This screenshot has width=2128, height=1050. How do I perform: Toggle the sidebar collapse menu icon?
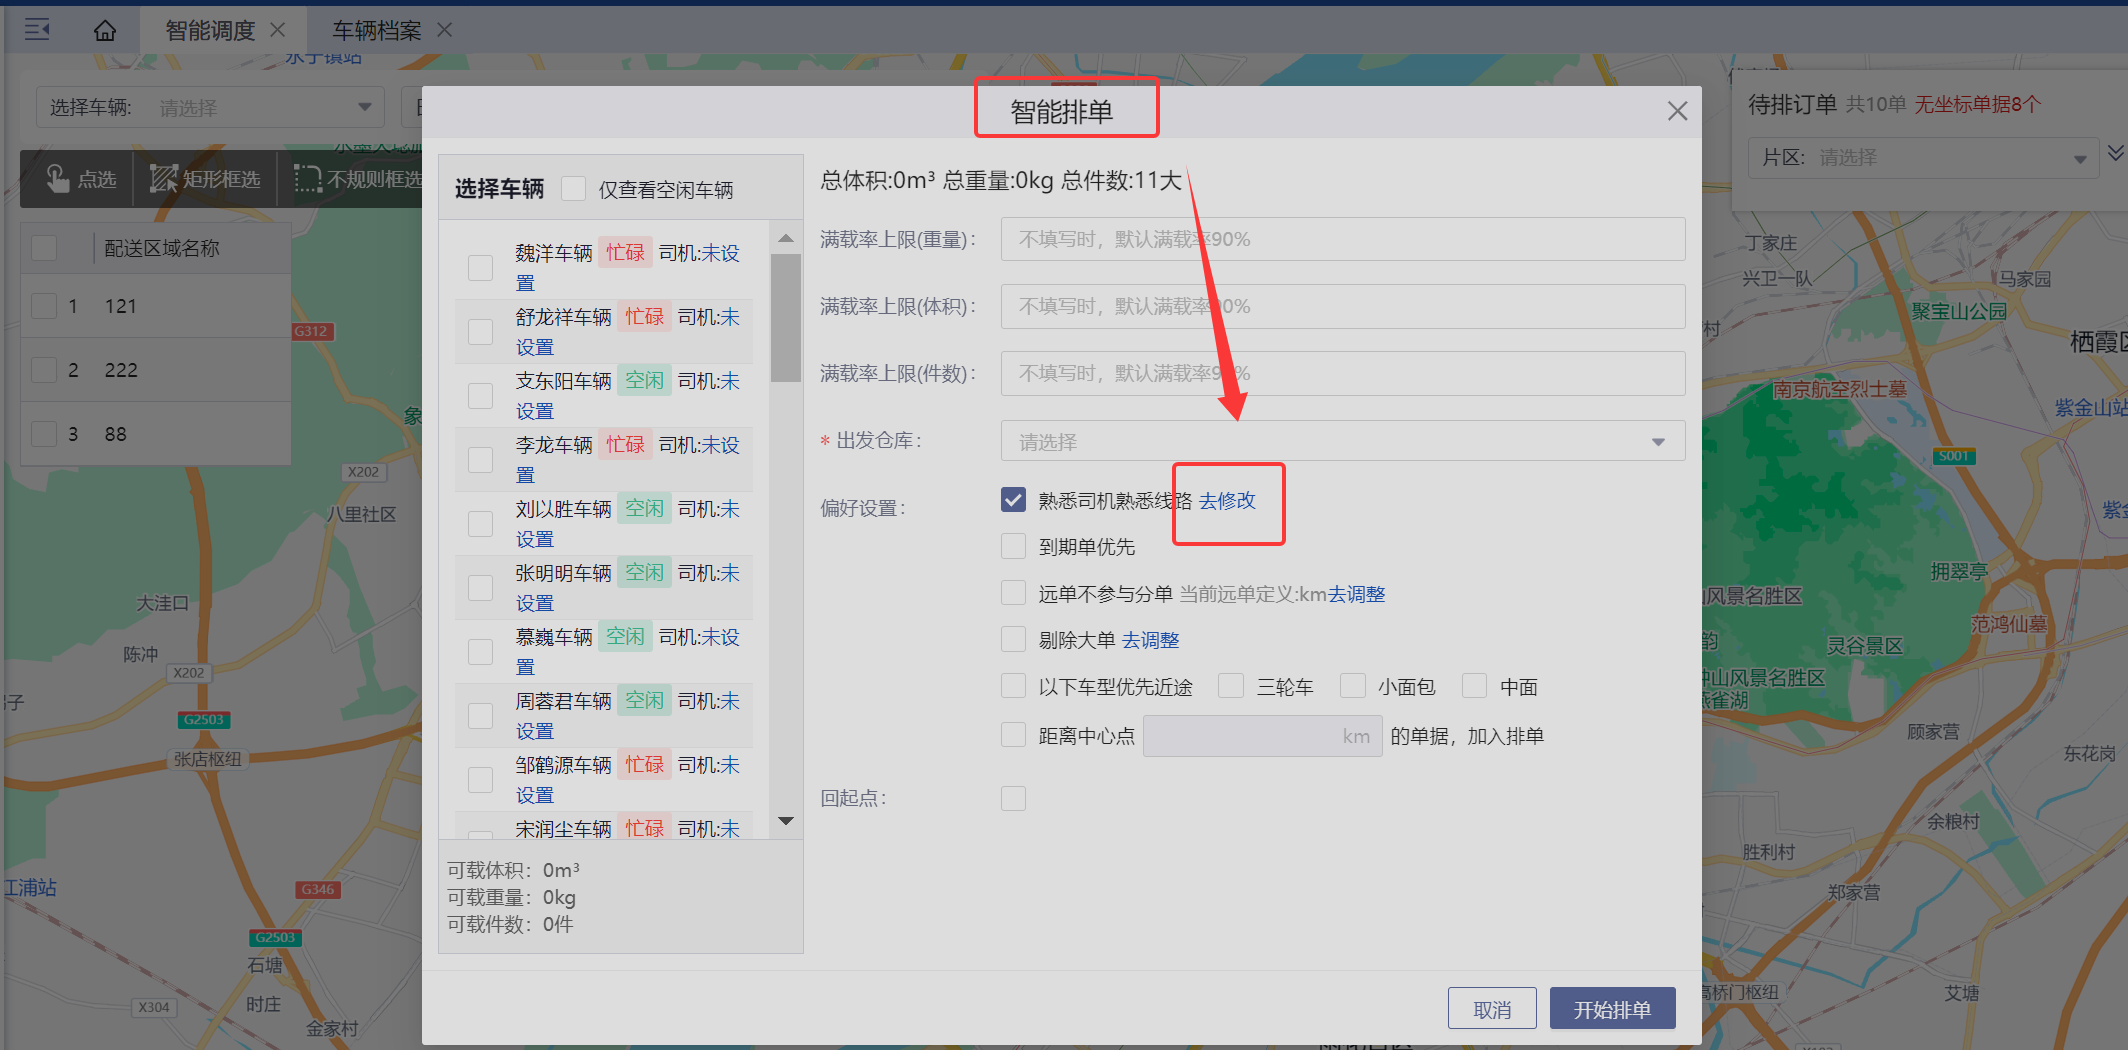(37, 30)
